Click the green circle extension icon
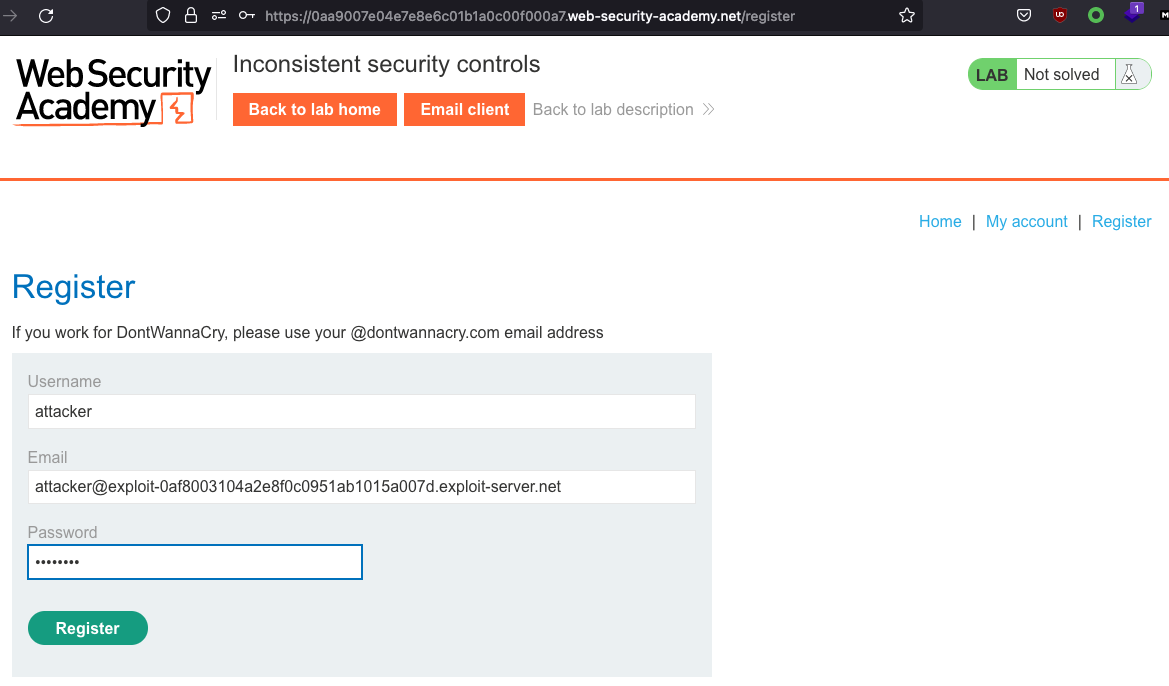The height and width of the screenshot is (686, 1169). 1096,16
